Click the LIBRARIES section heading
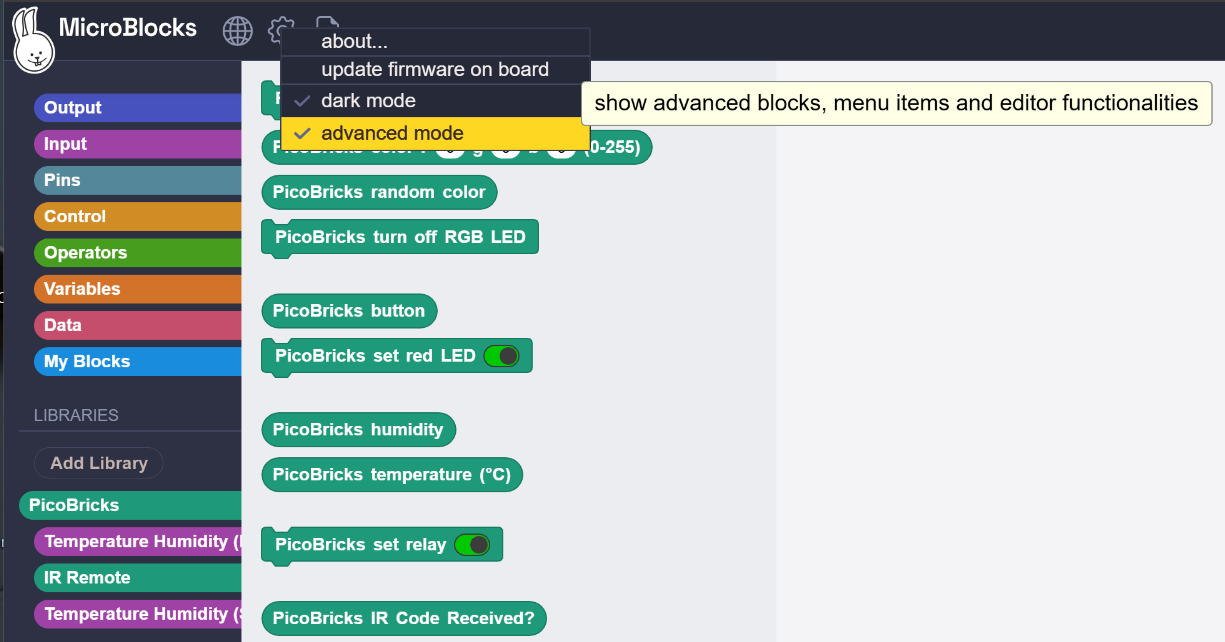Image resolution: width=1225 pixels, height=642 pixels. coord(76,415)
